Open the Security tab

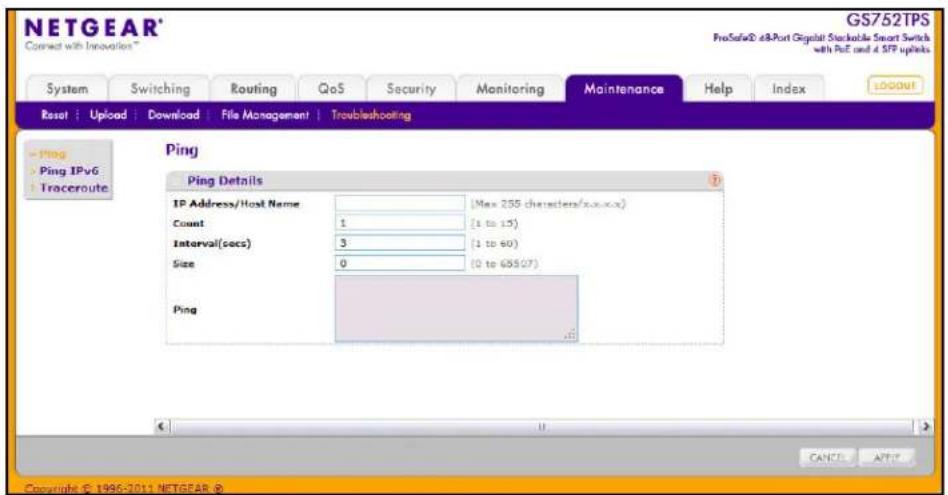(x=411, y=89)
